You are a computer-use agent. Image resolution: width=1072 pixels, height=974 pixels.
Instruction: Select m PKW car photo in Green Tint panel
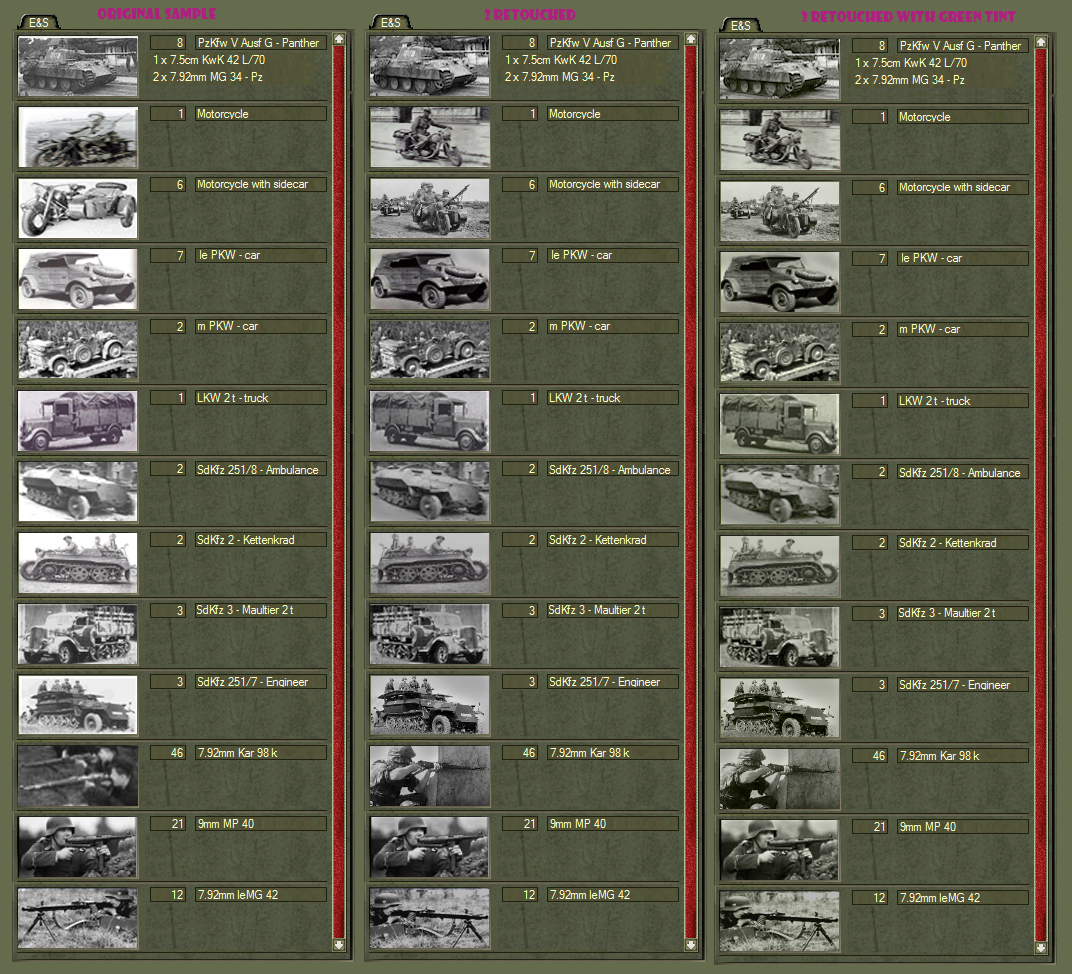(x=780, y=353)
